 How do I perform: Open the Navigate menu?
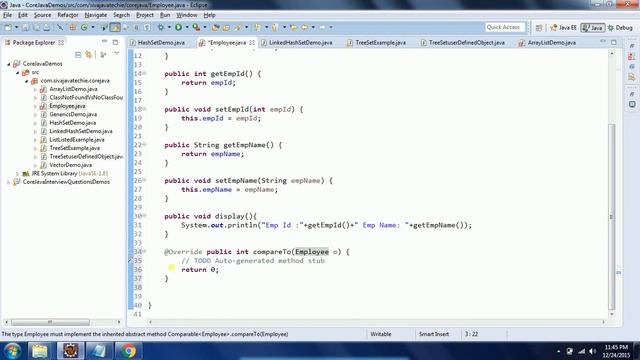(x=96, y=15)
